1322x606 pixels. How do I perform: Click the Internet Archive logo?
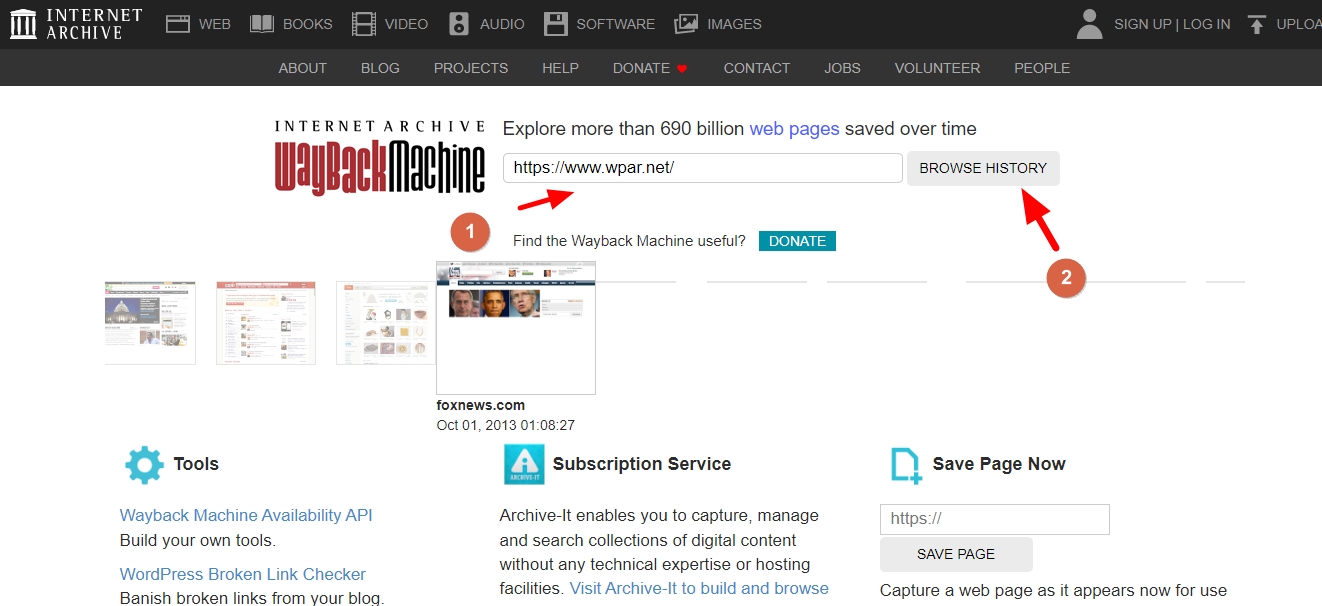point(76,24)
